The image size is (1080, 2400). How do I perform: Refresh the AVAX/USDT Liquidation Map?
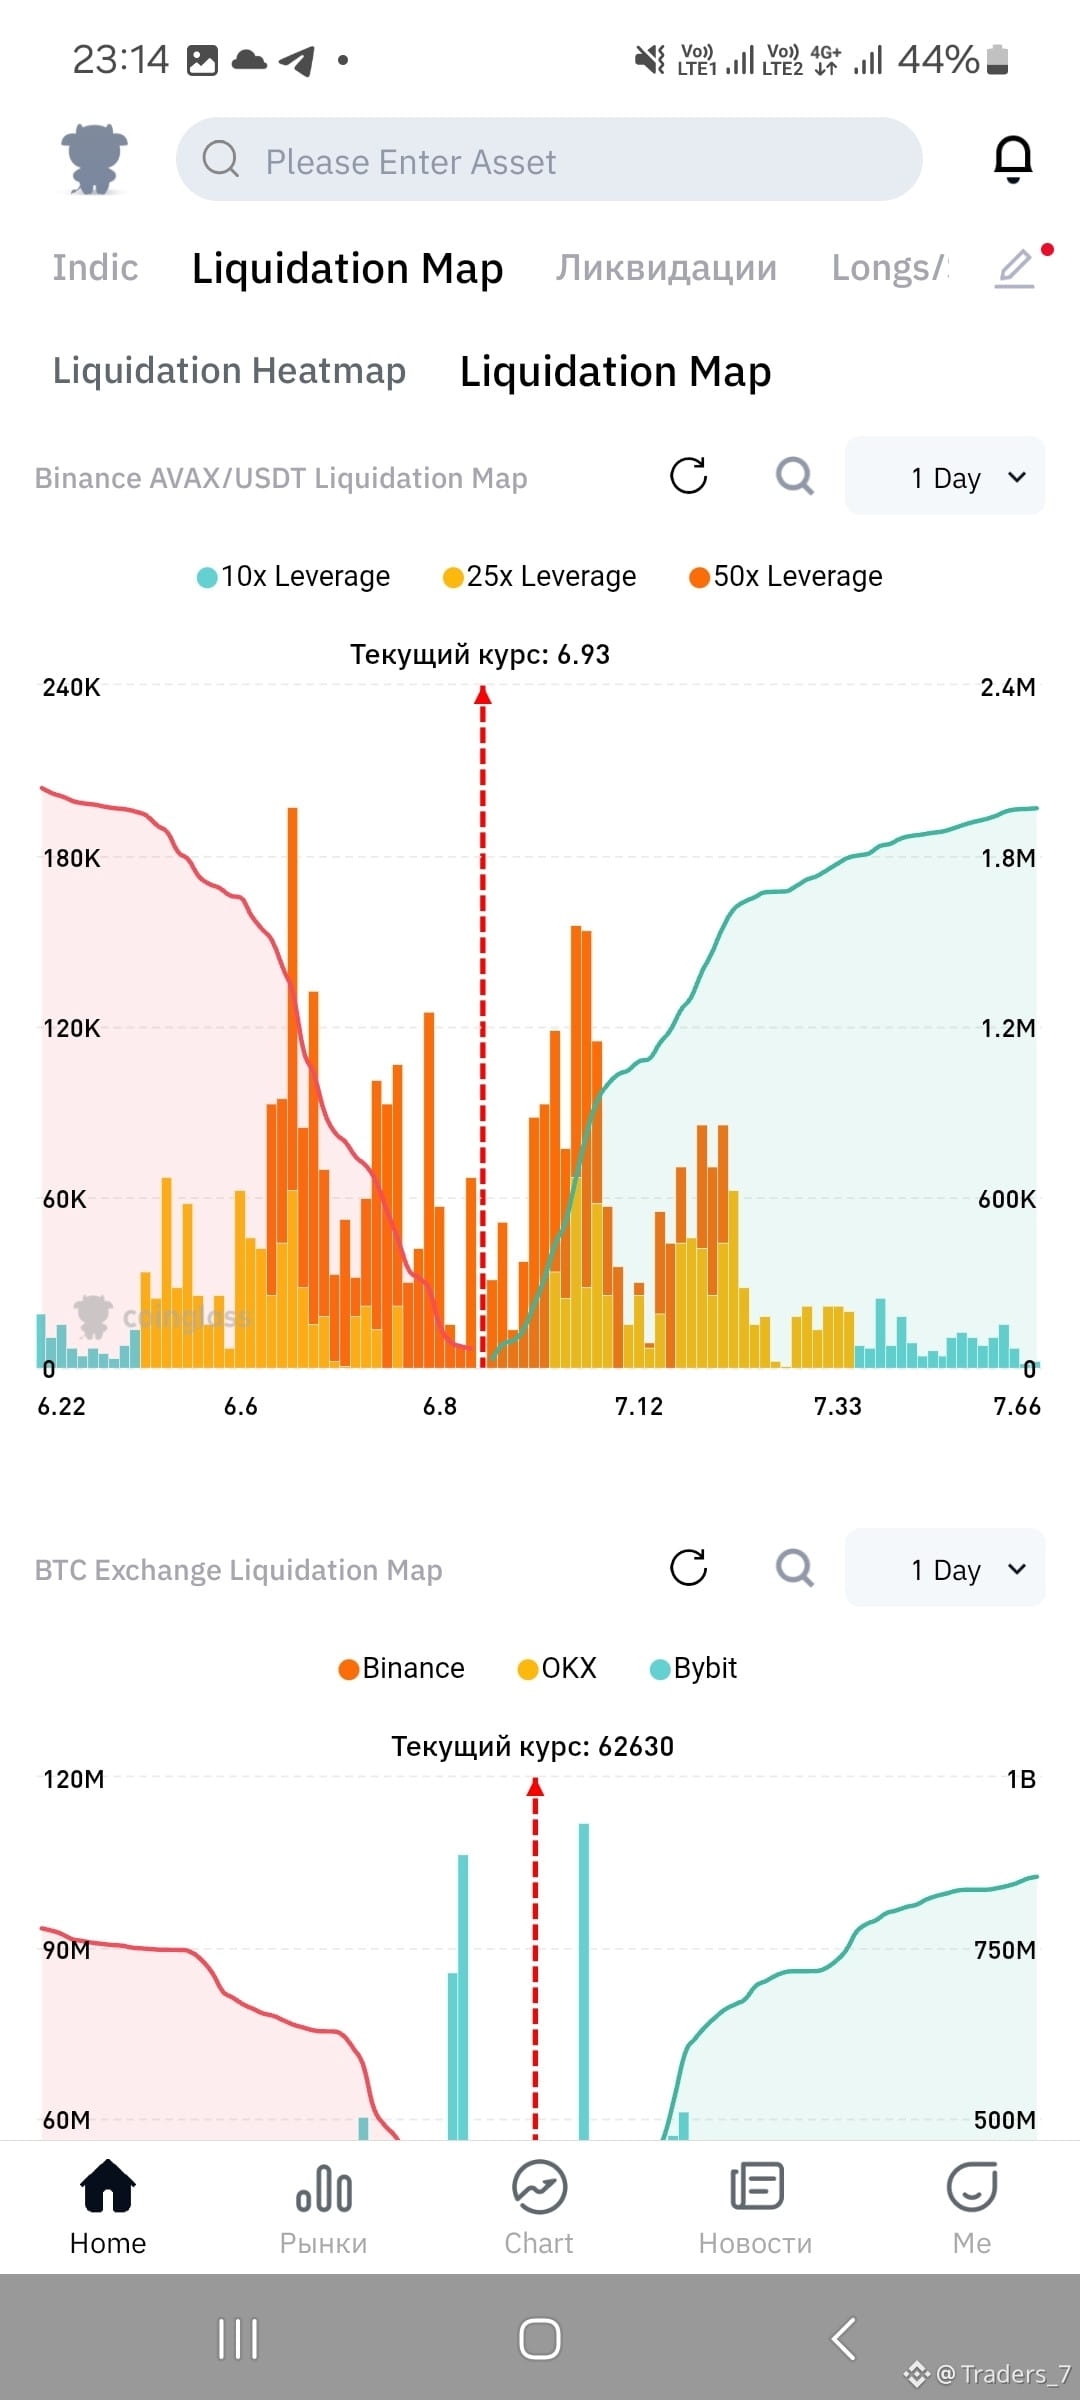pyautogui.click(x=688, y=476)
